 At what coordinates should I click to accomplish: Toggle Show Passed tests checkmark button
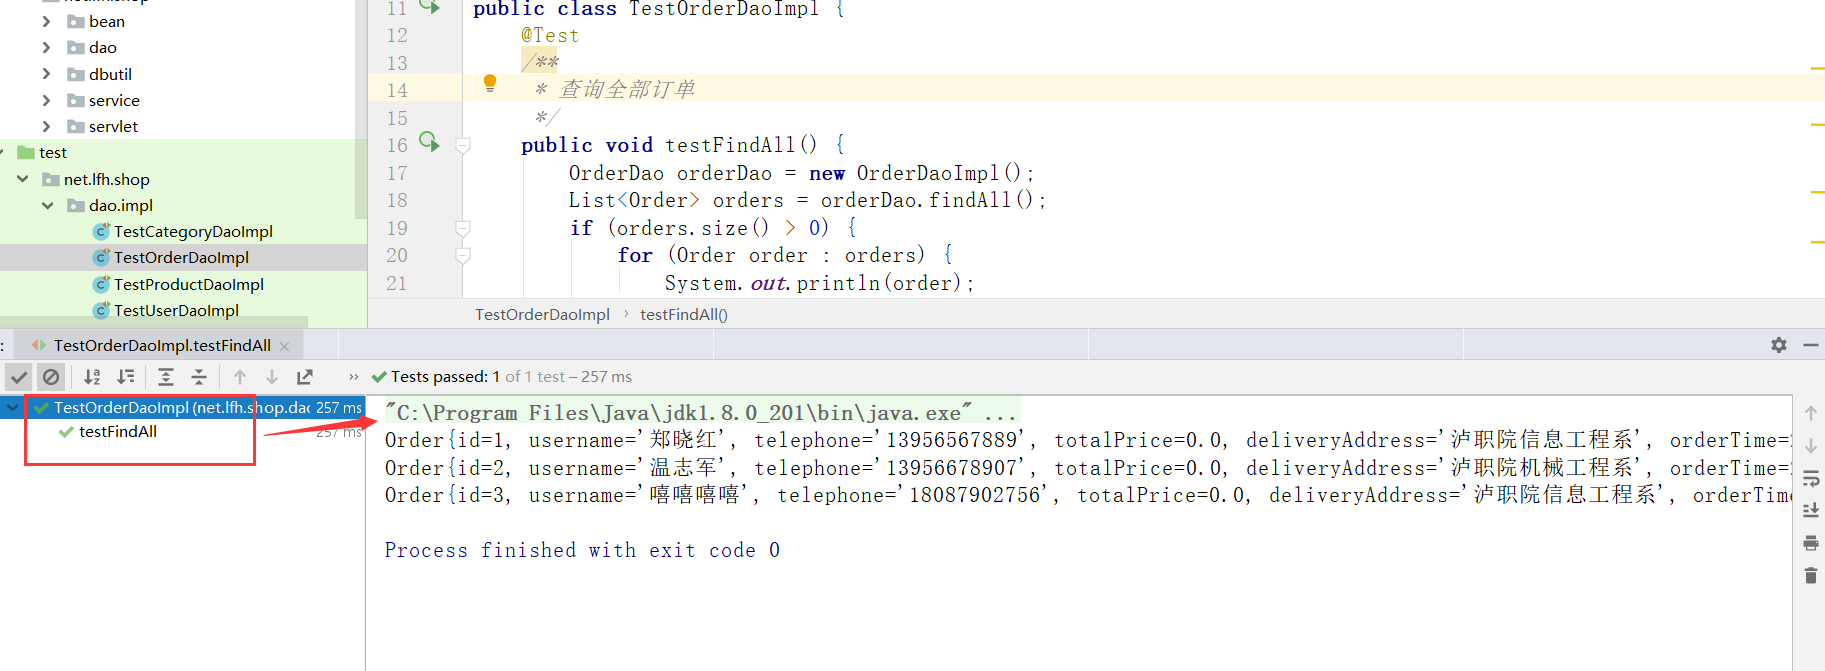point(19,377)
